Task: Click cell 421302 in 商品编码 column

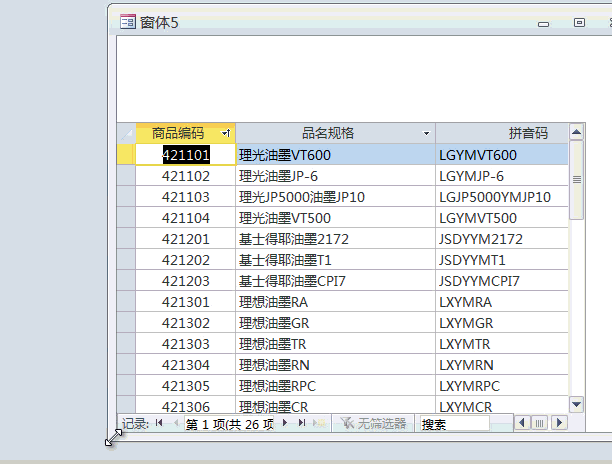Action: coord(186,323)
